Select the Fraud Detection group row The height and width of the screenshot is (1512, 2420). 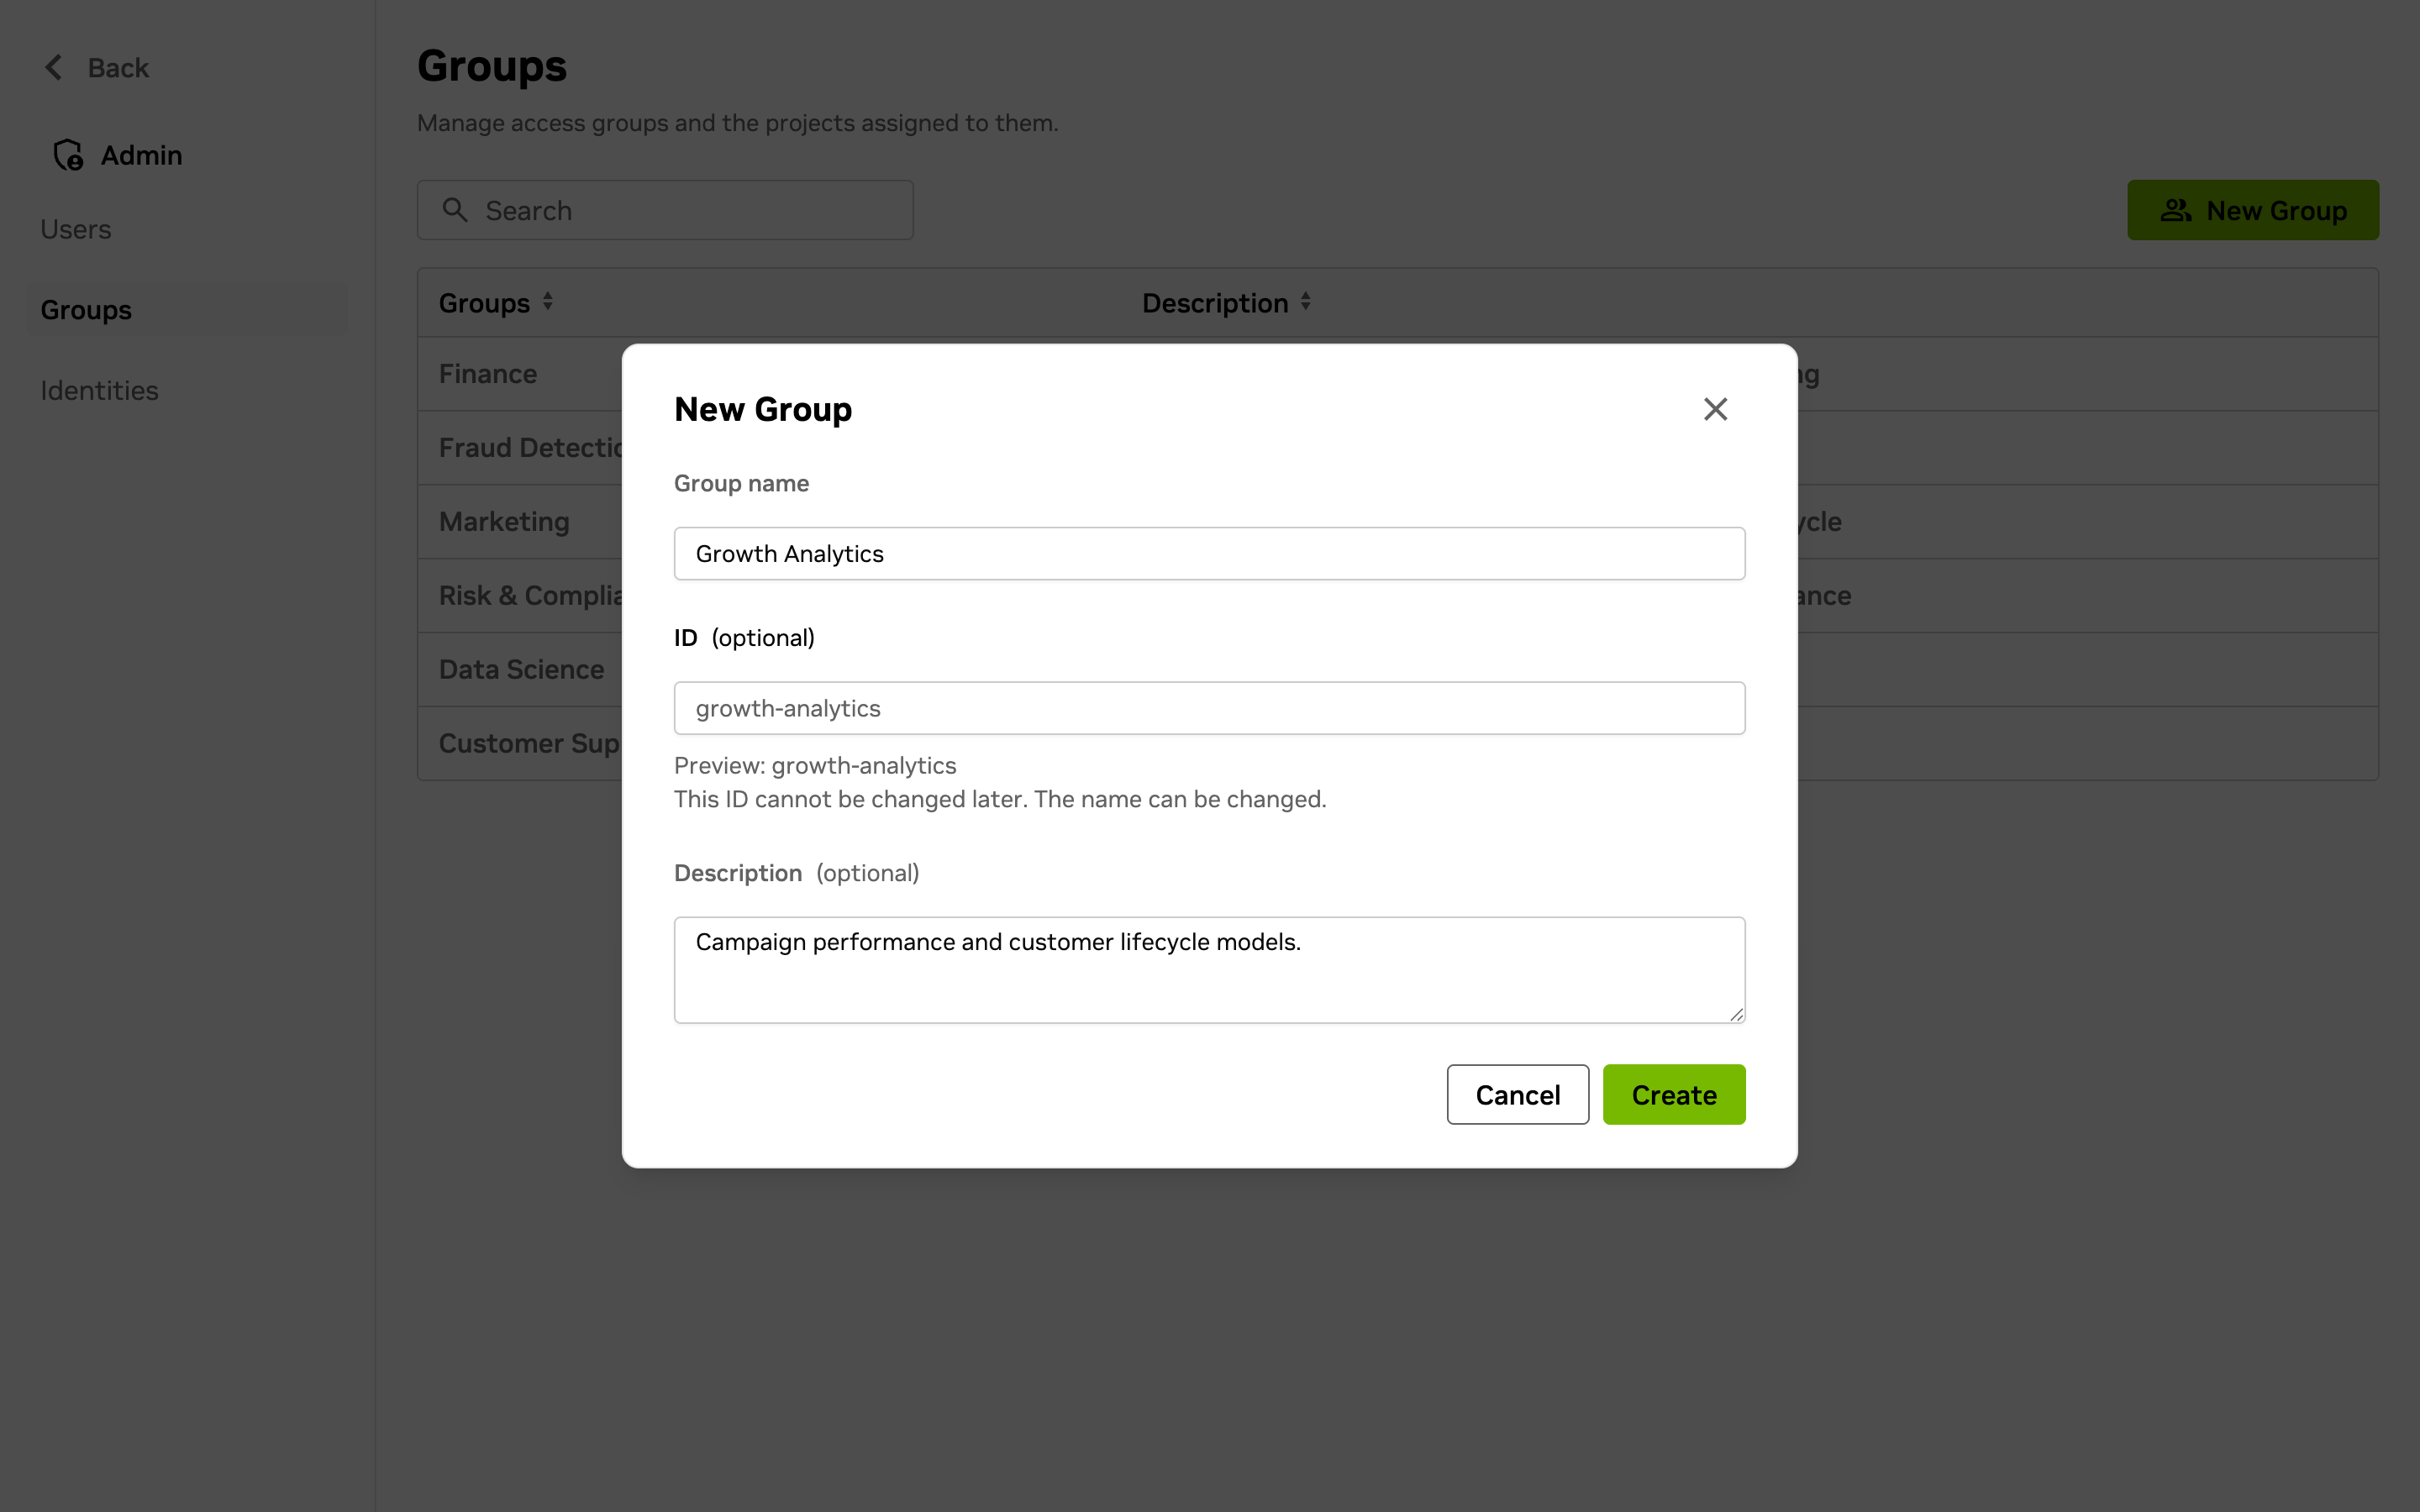pos(1398,448)
